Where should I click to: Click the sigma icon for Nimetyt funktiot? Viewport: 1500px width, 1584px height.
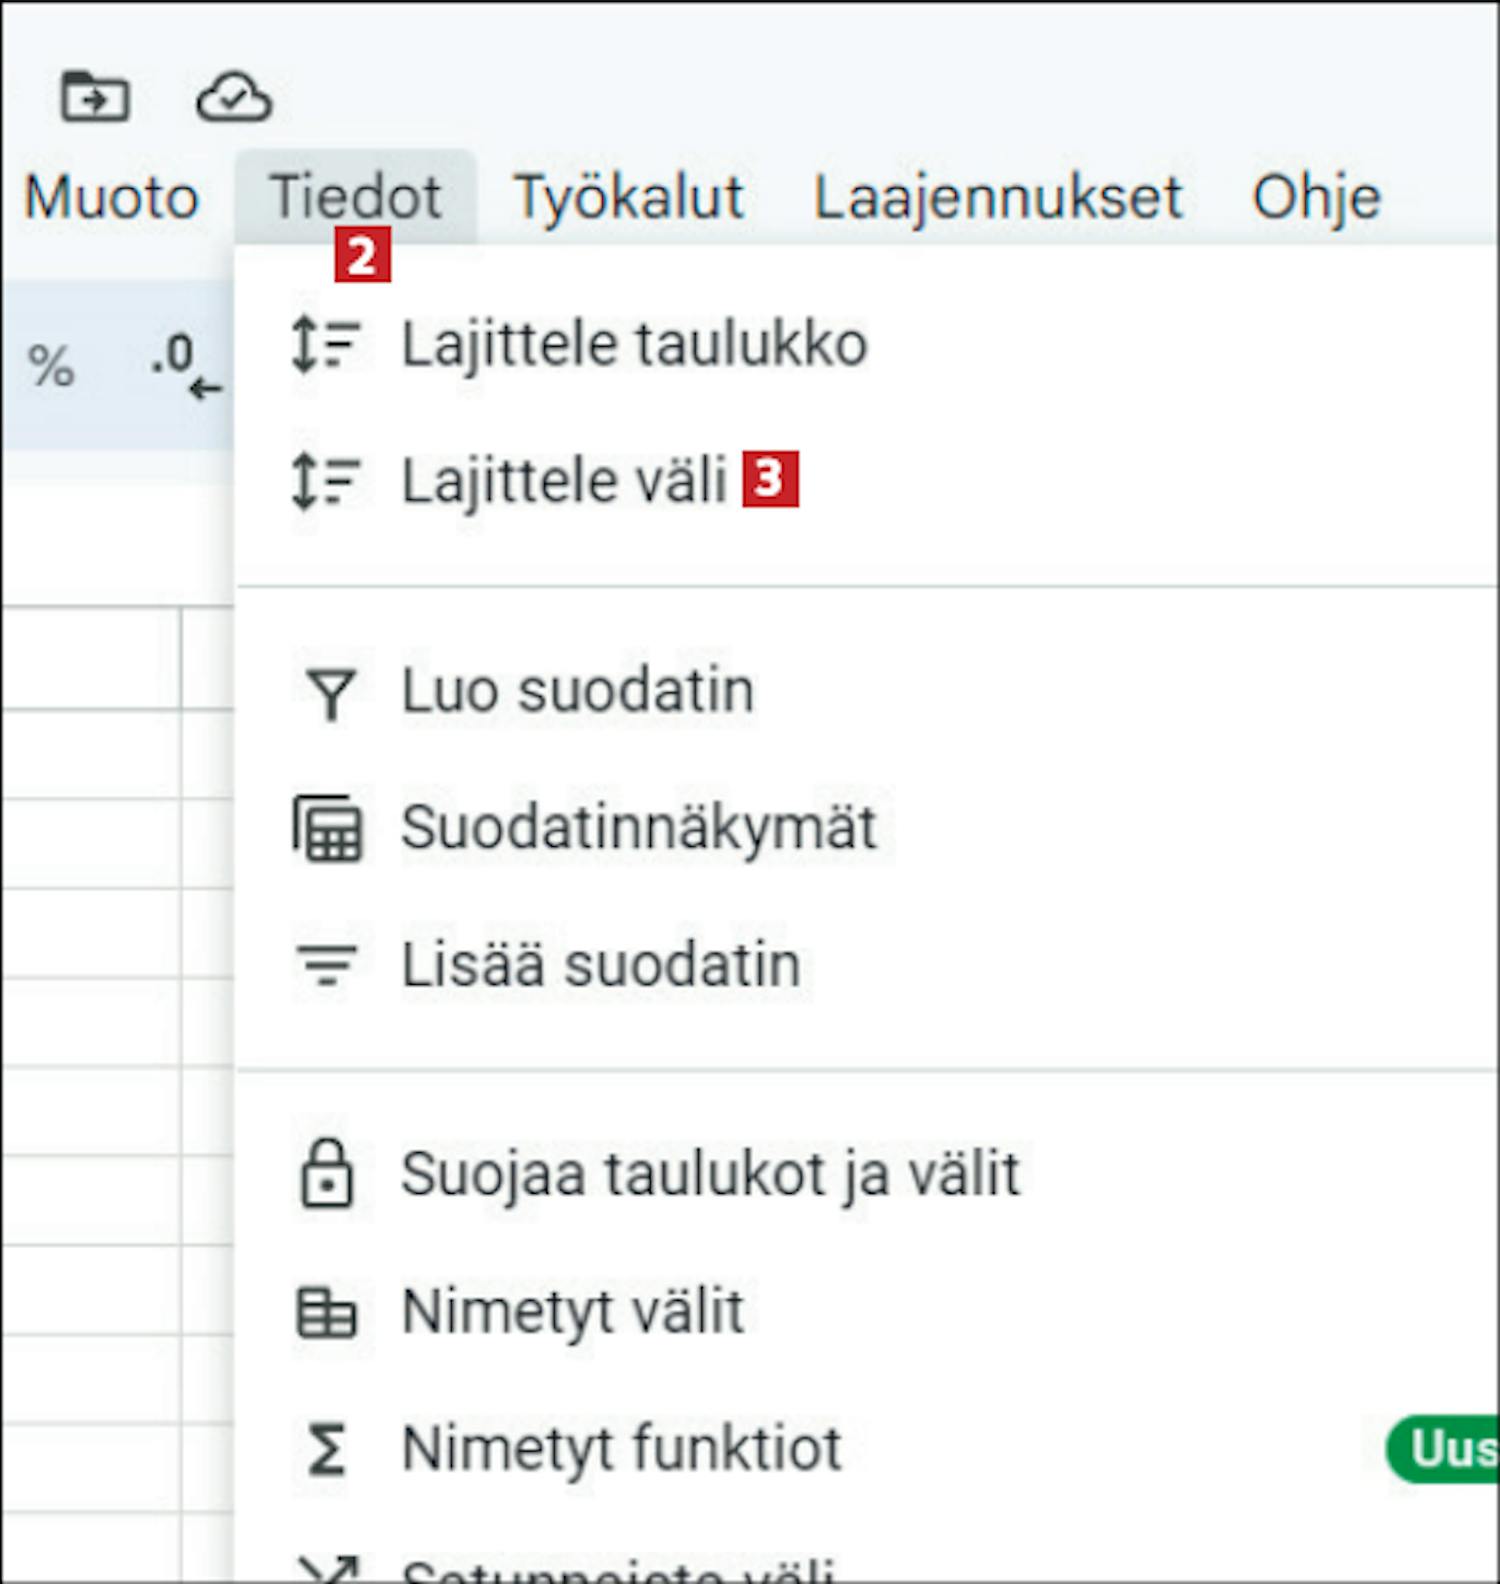point(327,1449)
